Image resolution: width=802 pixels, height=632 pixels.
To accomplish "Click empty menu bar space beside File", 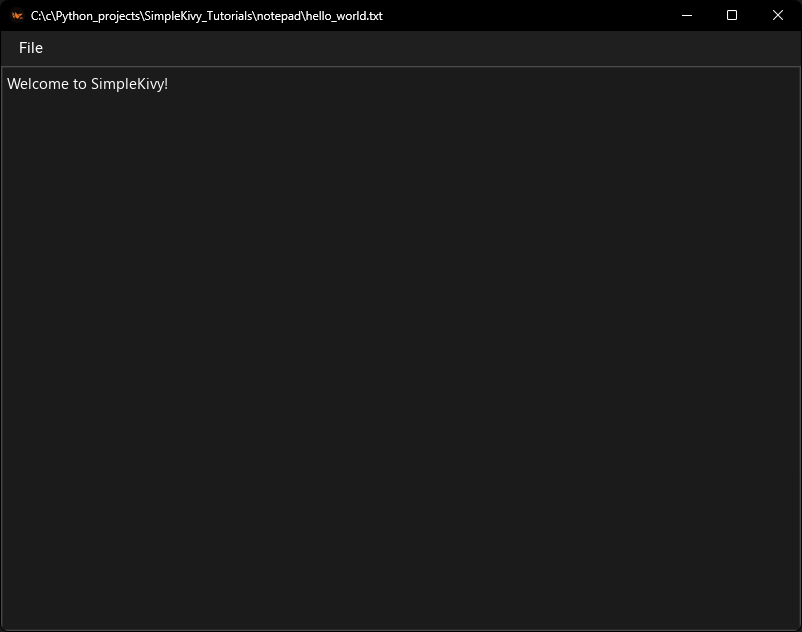I will (400, 48).
